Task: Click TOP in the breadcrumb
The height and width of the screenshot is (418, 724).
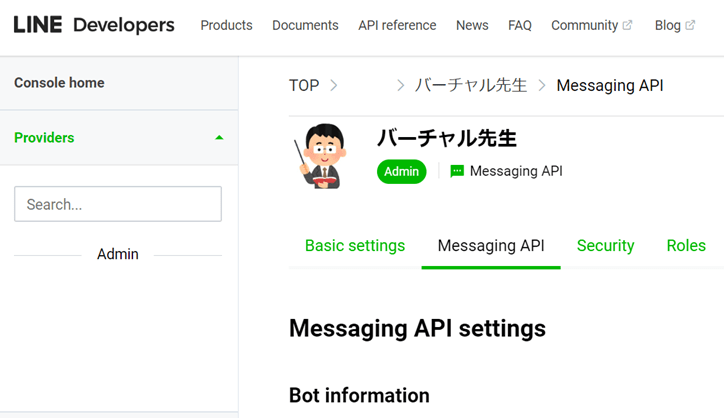Action: (304, 85)
